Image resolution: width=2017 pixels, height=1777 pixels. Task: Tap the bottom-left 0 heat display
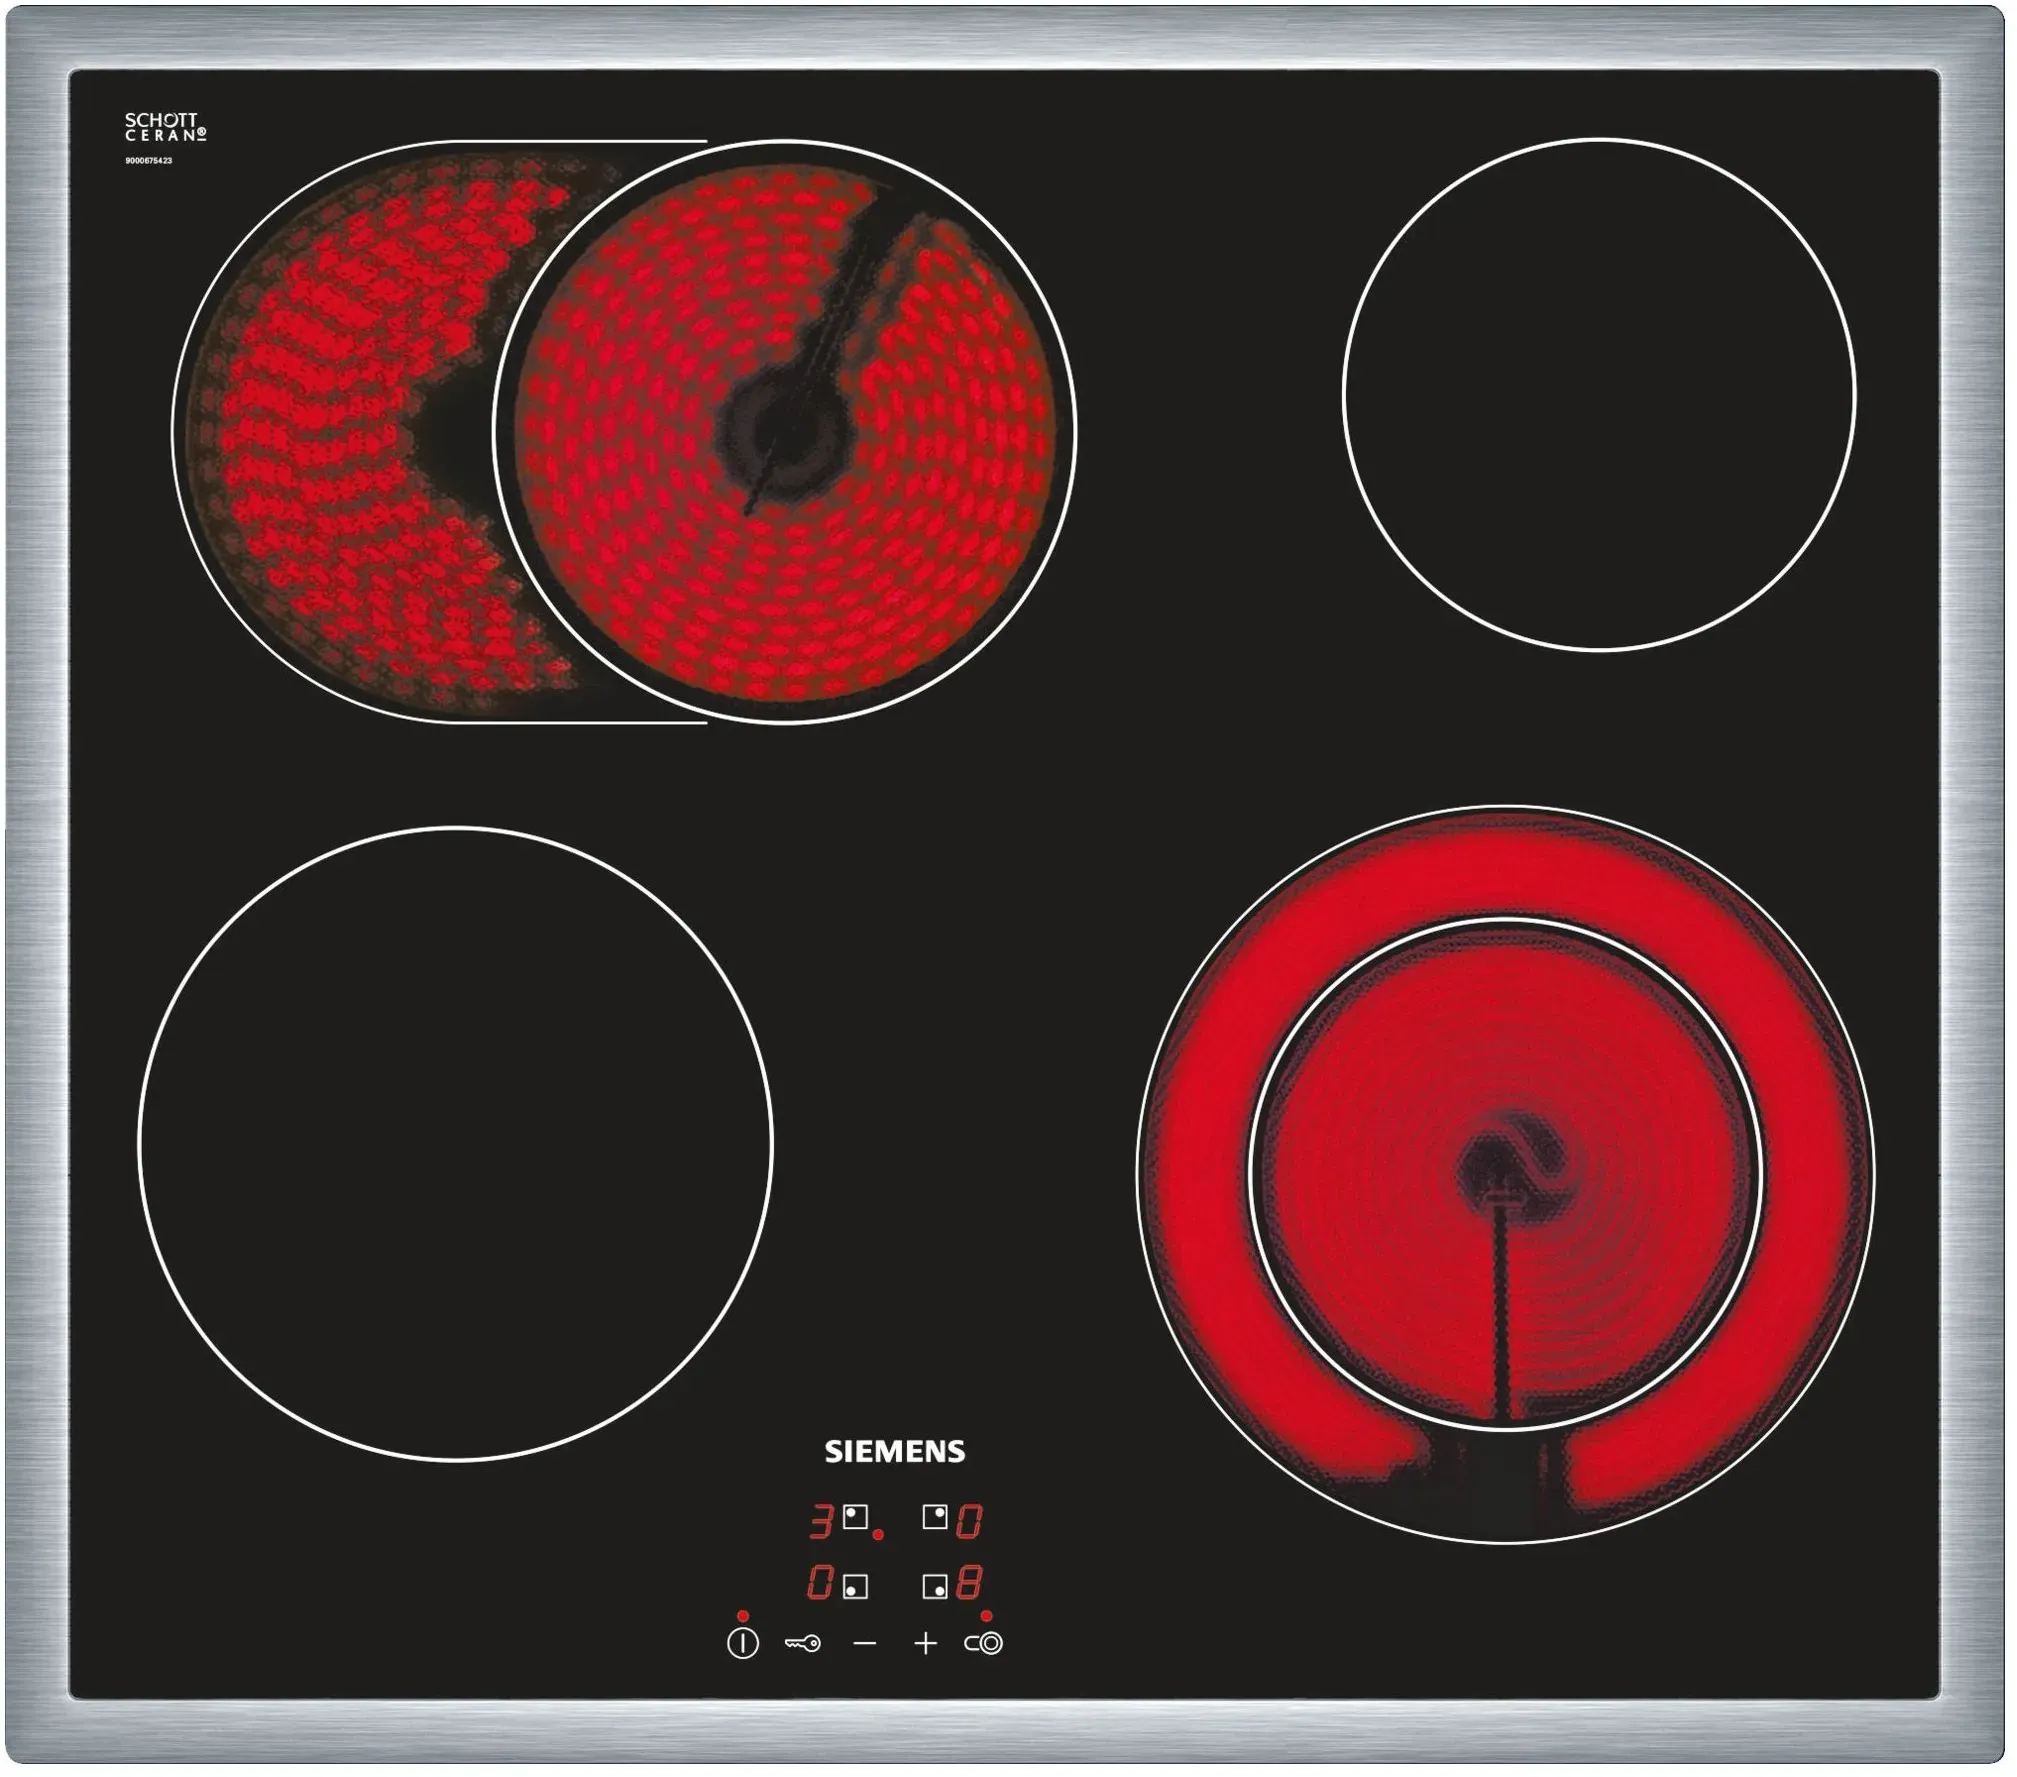point(821,1584)
